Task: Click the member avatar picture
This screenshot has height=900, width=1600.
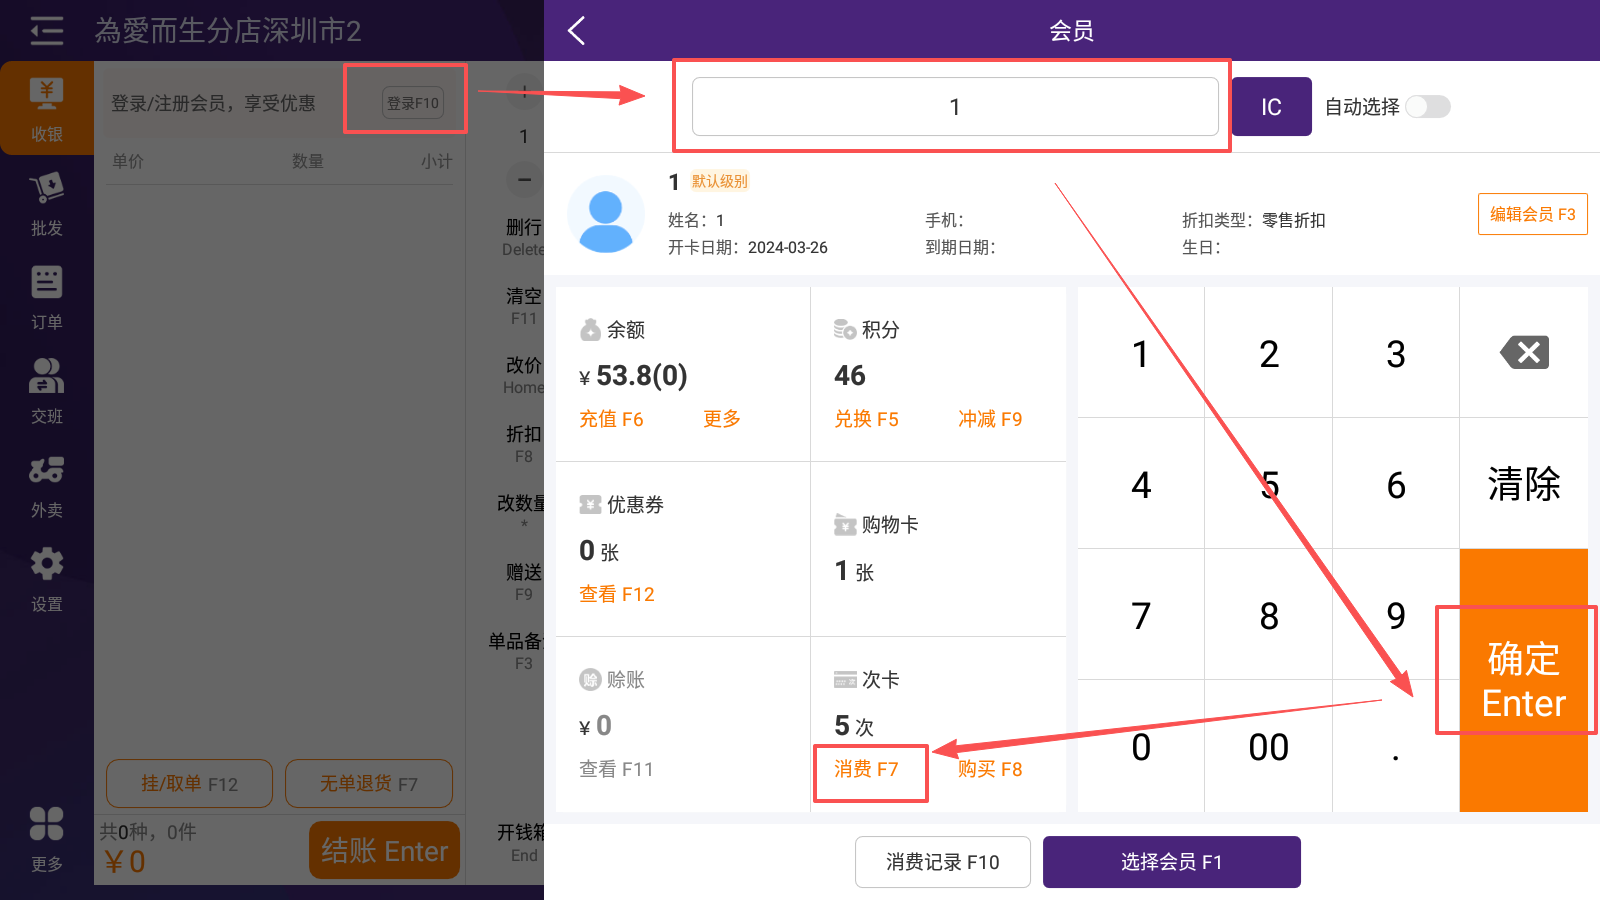Action: point(606,214)
